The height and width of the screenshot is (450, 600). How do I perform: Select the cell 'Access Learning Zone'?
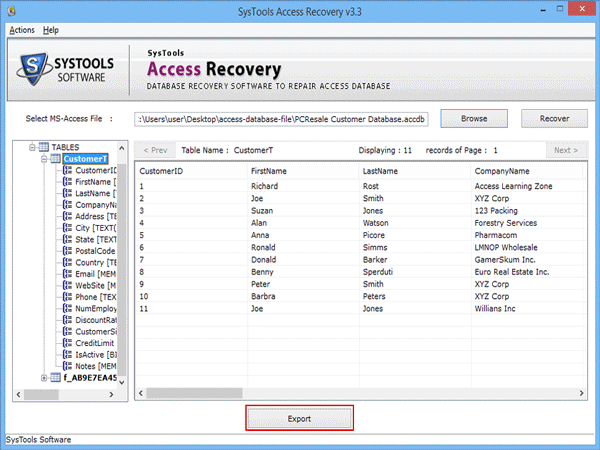pyautogui.click(x=513, y=186)
